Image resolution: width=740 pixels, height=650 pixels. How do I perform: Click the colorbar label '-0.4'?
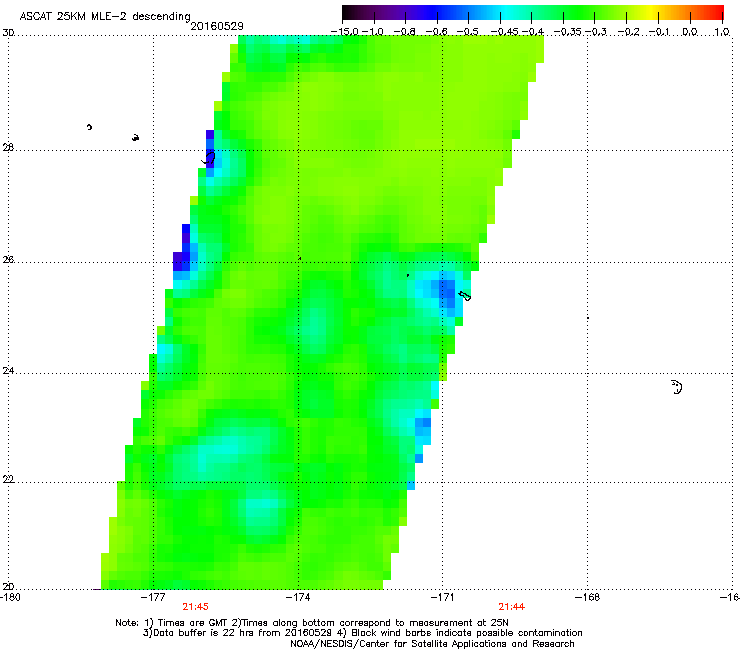click(x=533, y=32)
